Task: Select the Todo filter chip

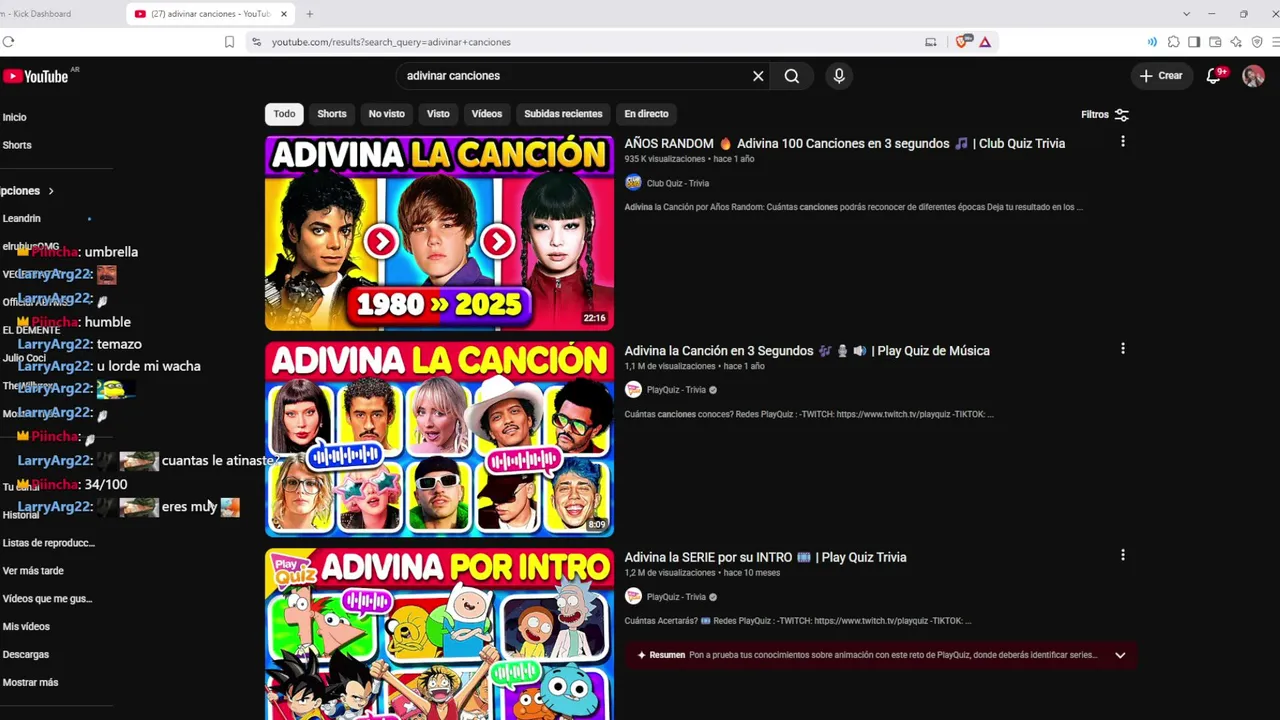Action: pos(284,114)
